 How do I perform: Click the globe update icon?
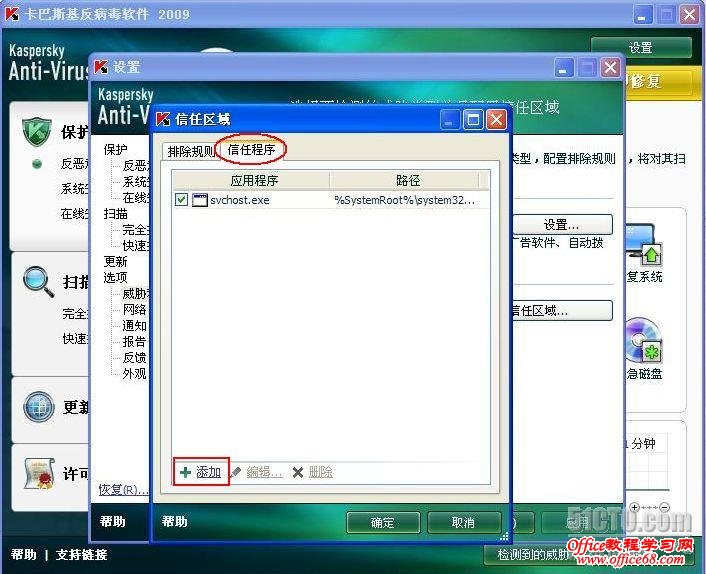(39, 407)
